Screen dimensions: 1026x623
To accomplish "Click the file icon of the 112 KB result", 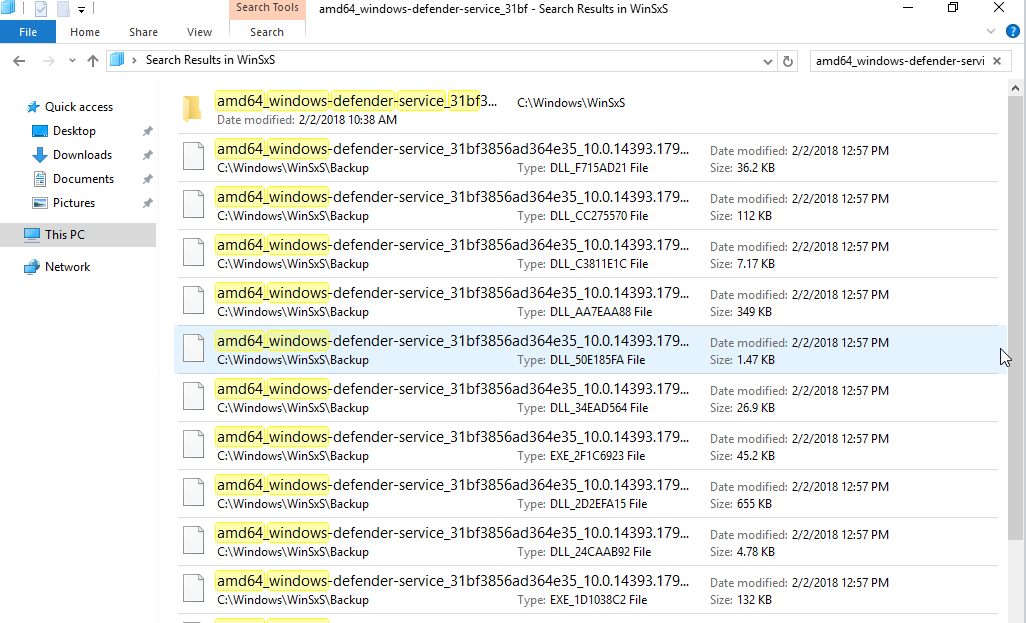I will [x=193, y=204].
